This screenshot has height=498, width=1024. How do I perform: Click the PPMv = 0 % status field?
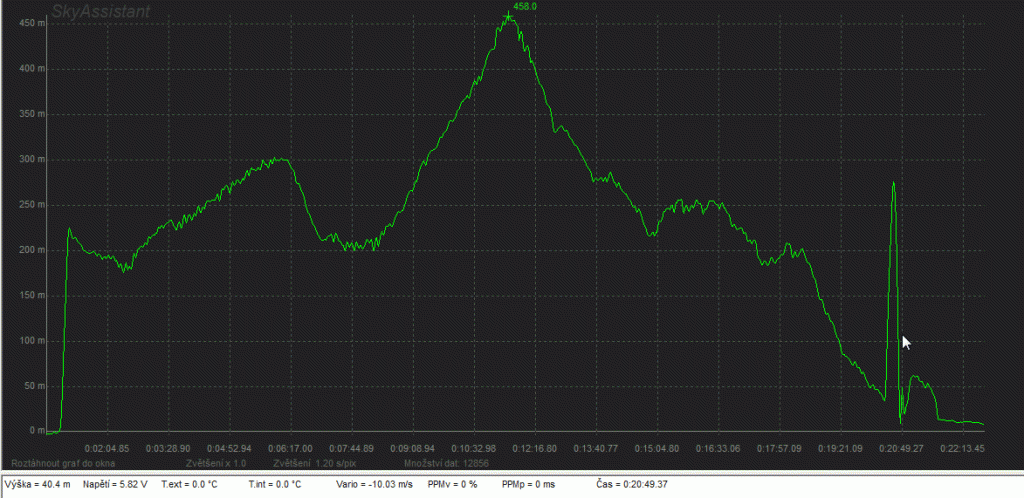point(452,484)
